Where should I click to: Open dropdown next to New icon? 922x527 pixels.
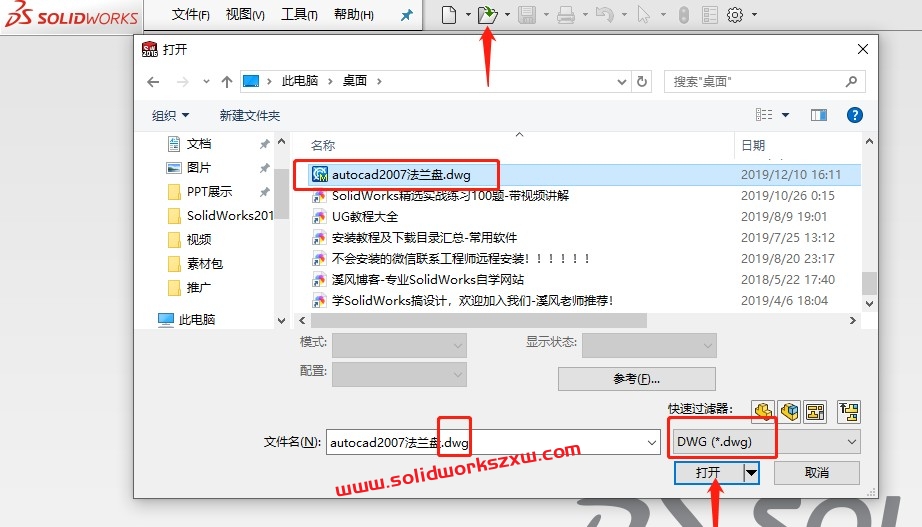pyautogui.click(x=468, y=15)
